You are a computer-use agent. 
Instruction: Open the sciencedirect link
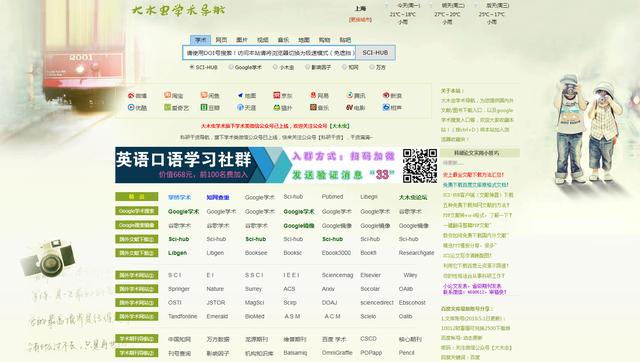tap(377, 303)
